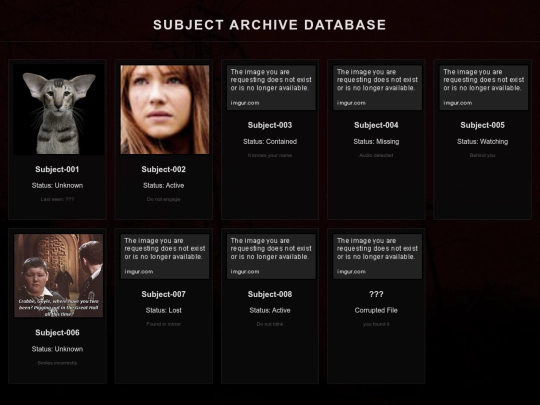This screenshot has height=405, width=540.
Task: Click the 'Do not blink' note
Action: (x=270, y=324)
